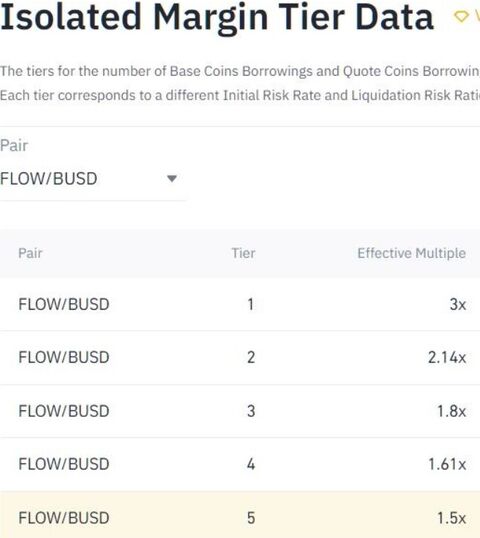Screen dimensions: 480x538
Task: Click the 1.5x effective multiple value
Action: 452,518
